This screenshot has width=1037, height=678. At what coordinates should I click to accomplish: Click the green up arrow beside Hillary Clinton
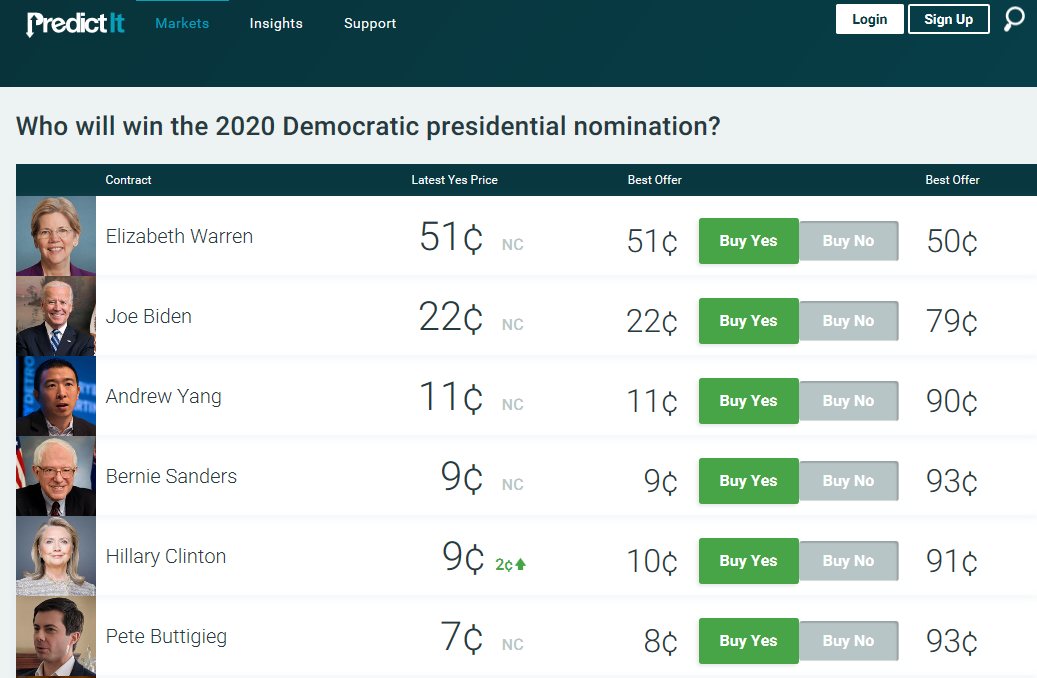pos(521,564)
